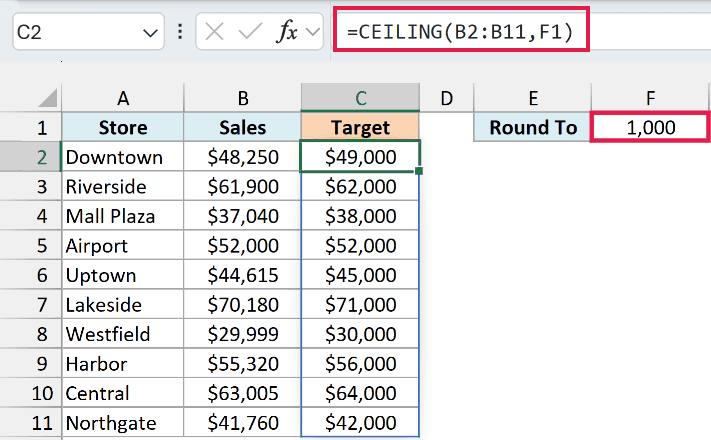Open the Insert Function fx icon
Image resolution: width=711 pixels, height=440 pixels.
click(x=287, y=32)
